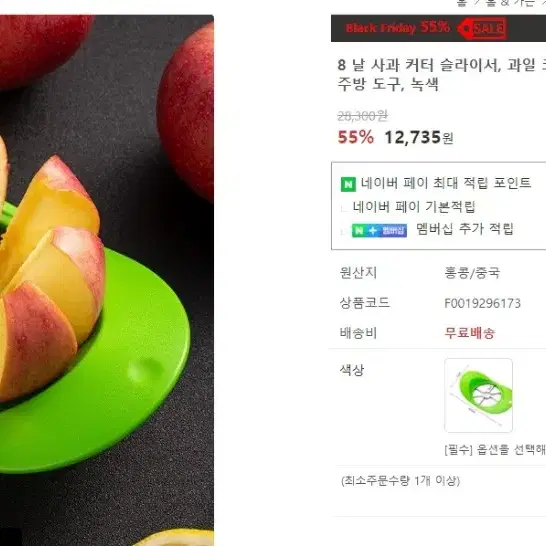Click the Black Friday 55% banner text
This screenshot has height=546, width=546.
coord(397,28)
